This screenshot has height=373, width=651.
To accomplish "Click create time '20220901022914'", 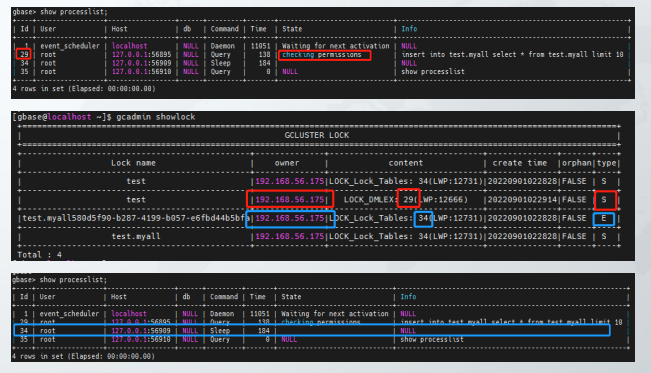I will (522, 200).
